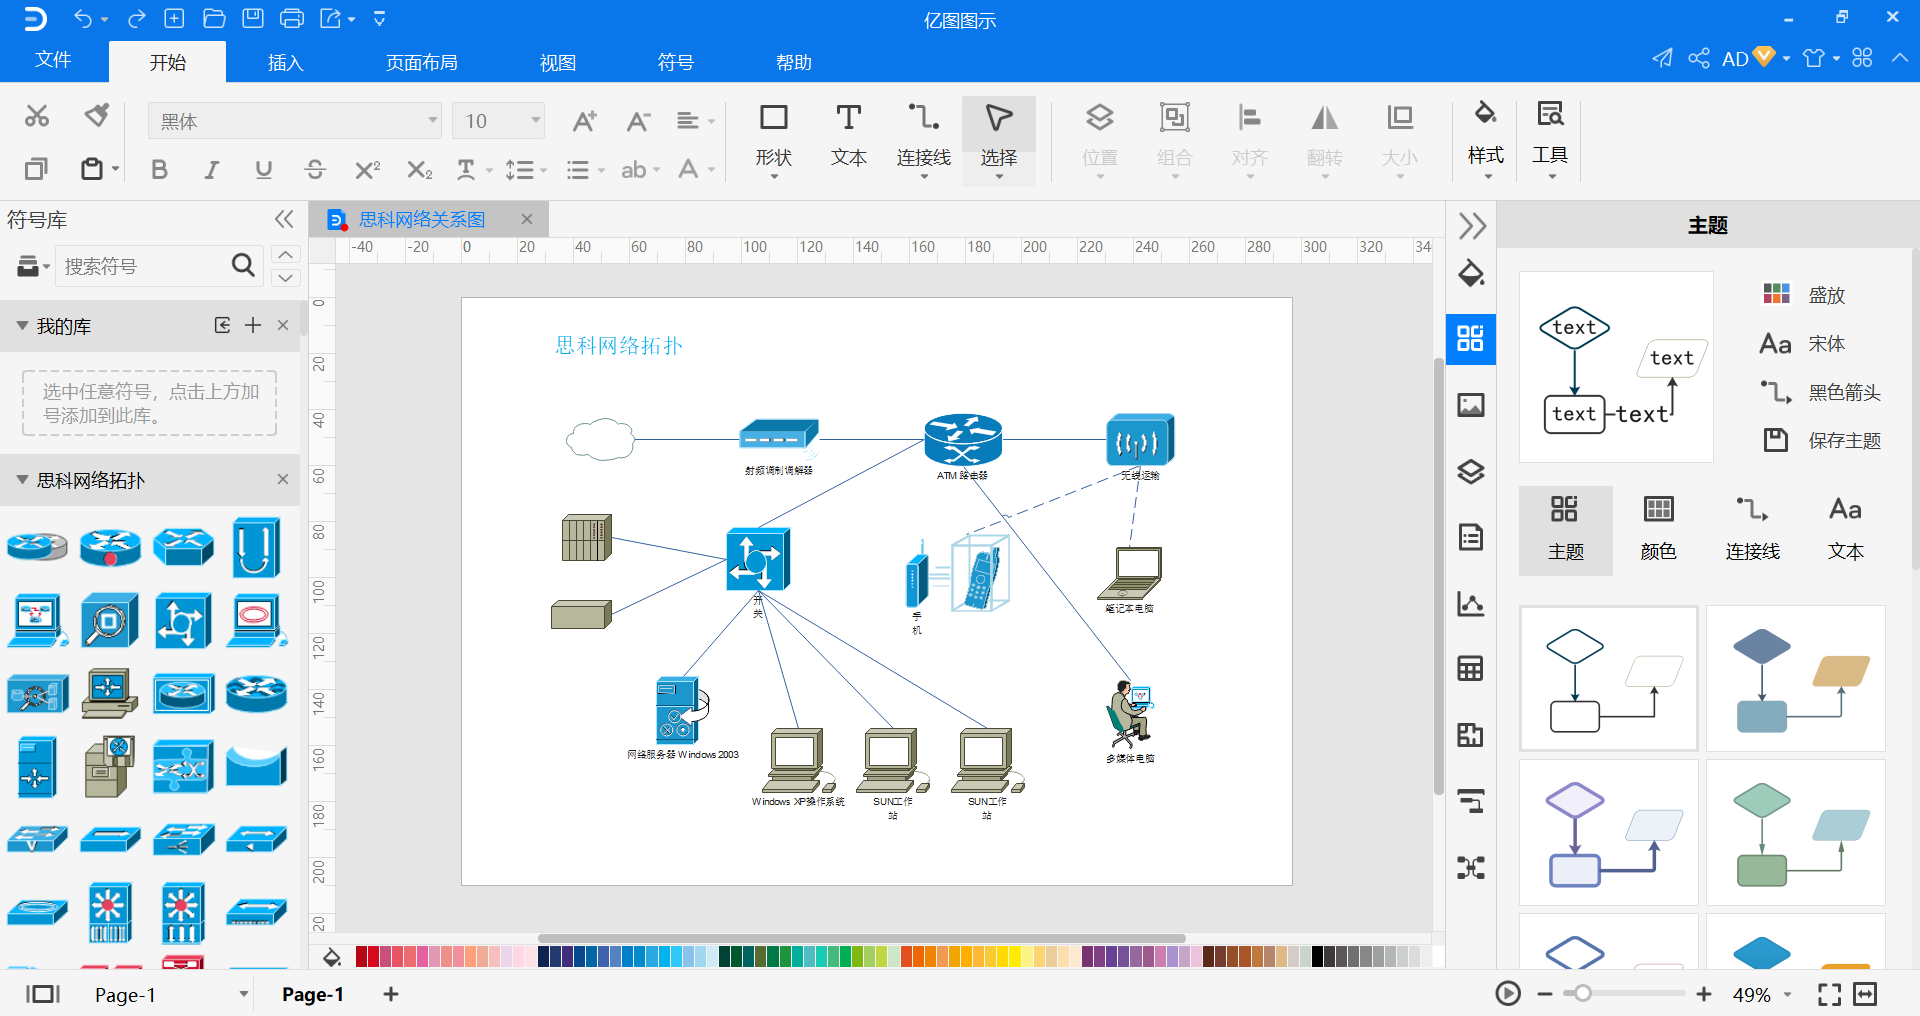Expand the font size dropdown

pyautogui.click(x=536, y=121)
